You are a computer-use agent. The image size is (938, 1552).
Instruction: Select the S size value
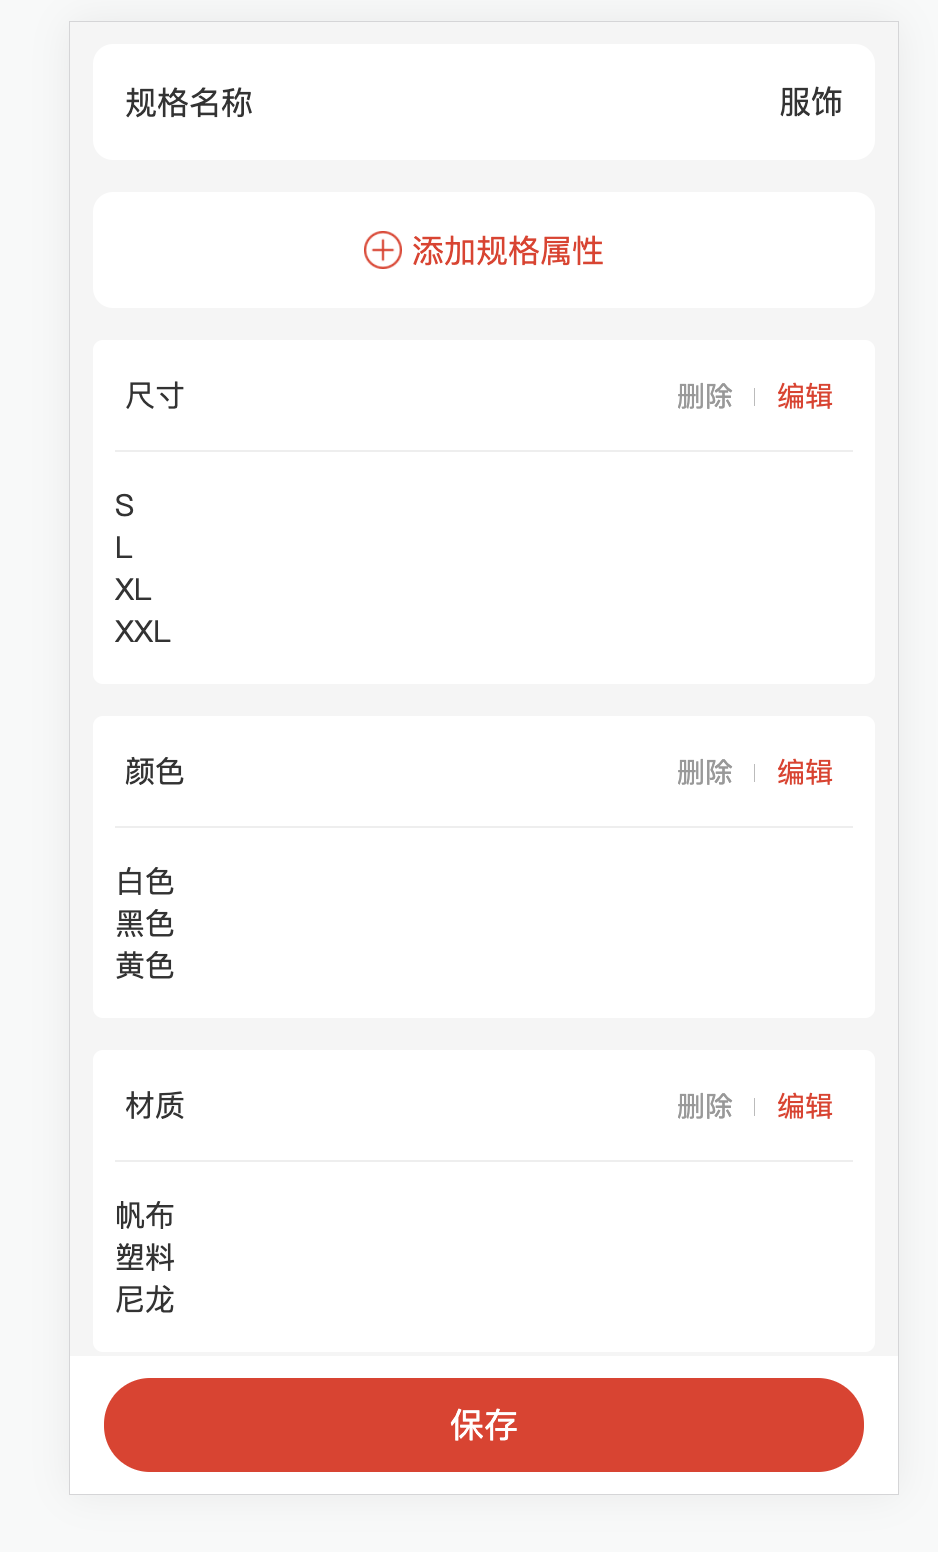(x=124, y=506)
